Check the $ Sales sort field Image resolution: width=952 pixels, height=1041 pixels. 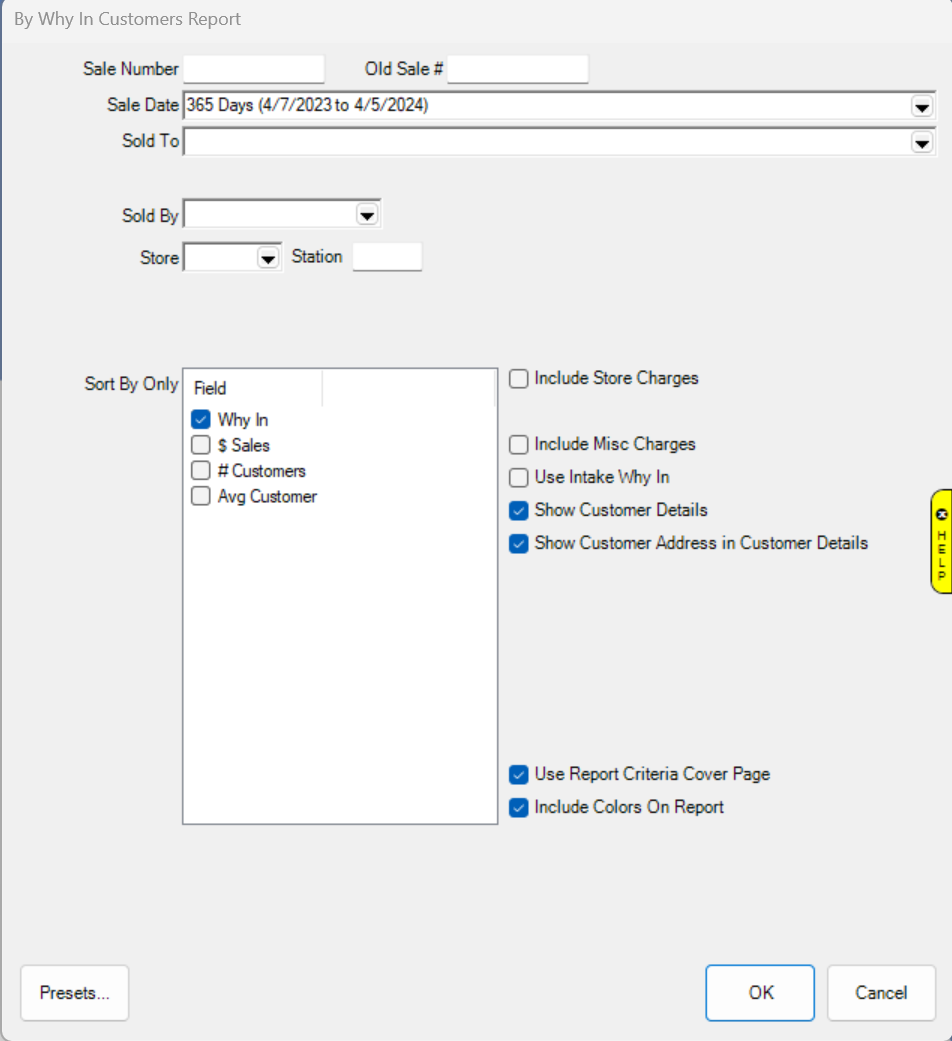pos(201,446)
